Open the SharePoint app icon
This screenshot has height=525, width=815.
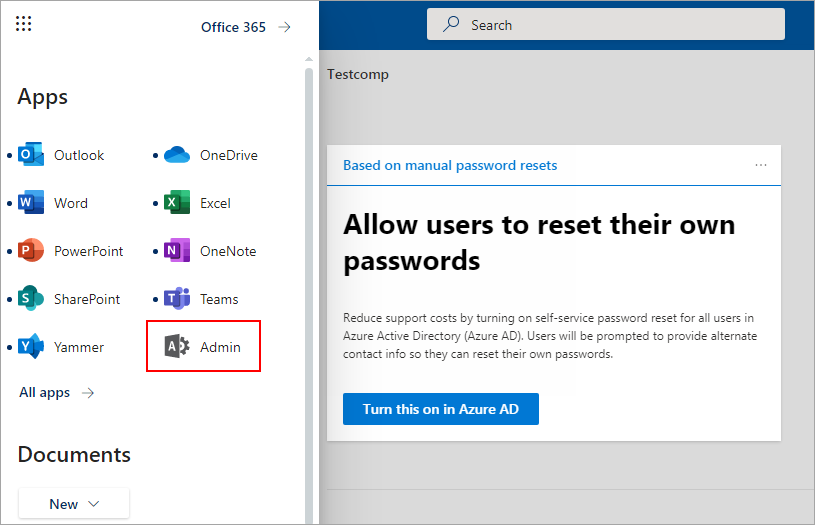(x=32, y=299)
